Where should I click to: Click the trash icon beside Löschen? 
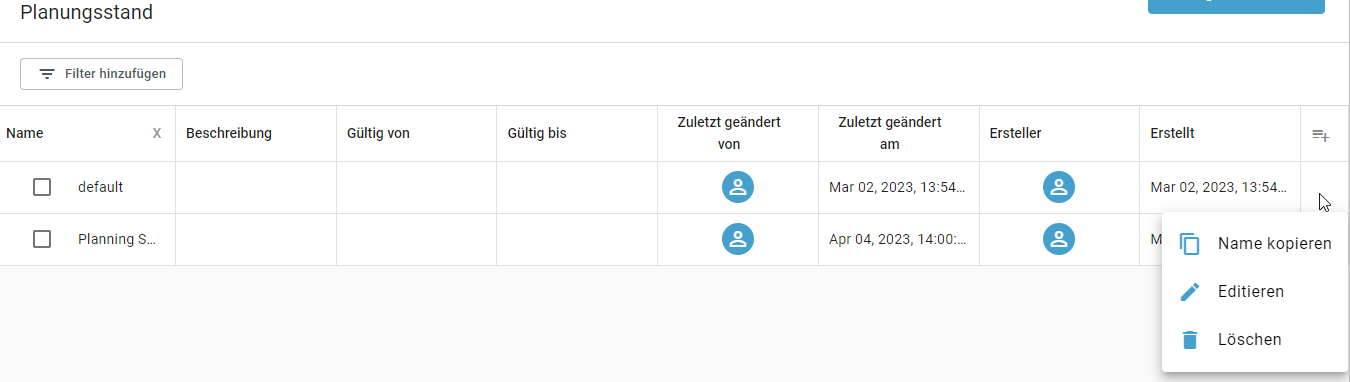[1190, 340]
